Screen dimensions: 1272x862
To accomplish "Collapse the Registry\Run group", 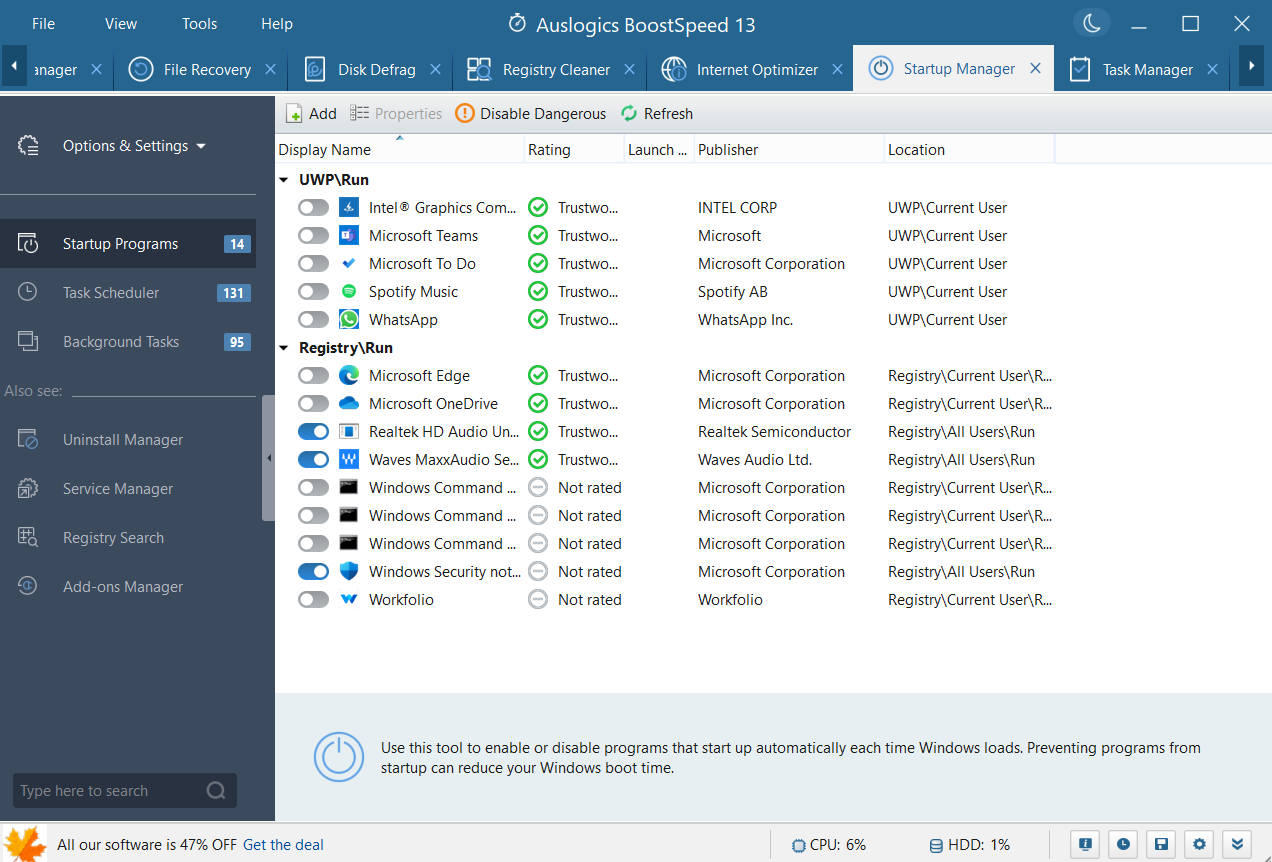I will 284,348.
